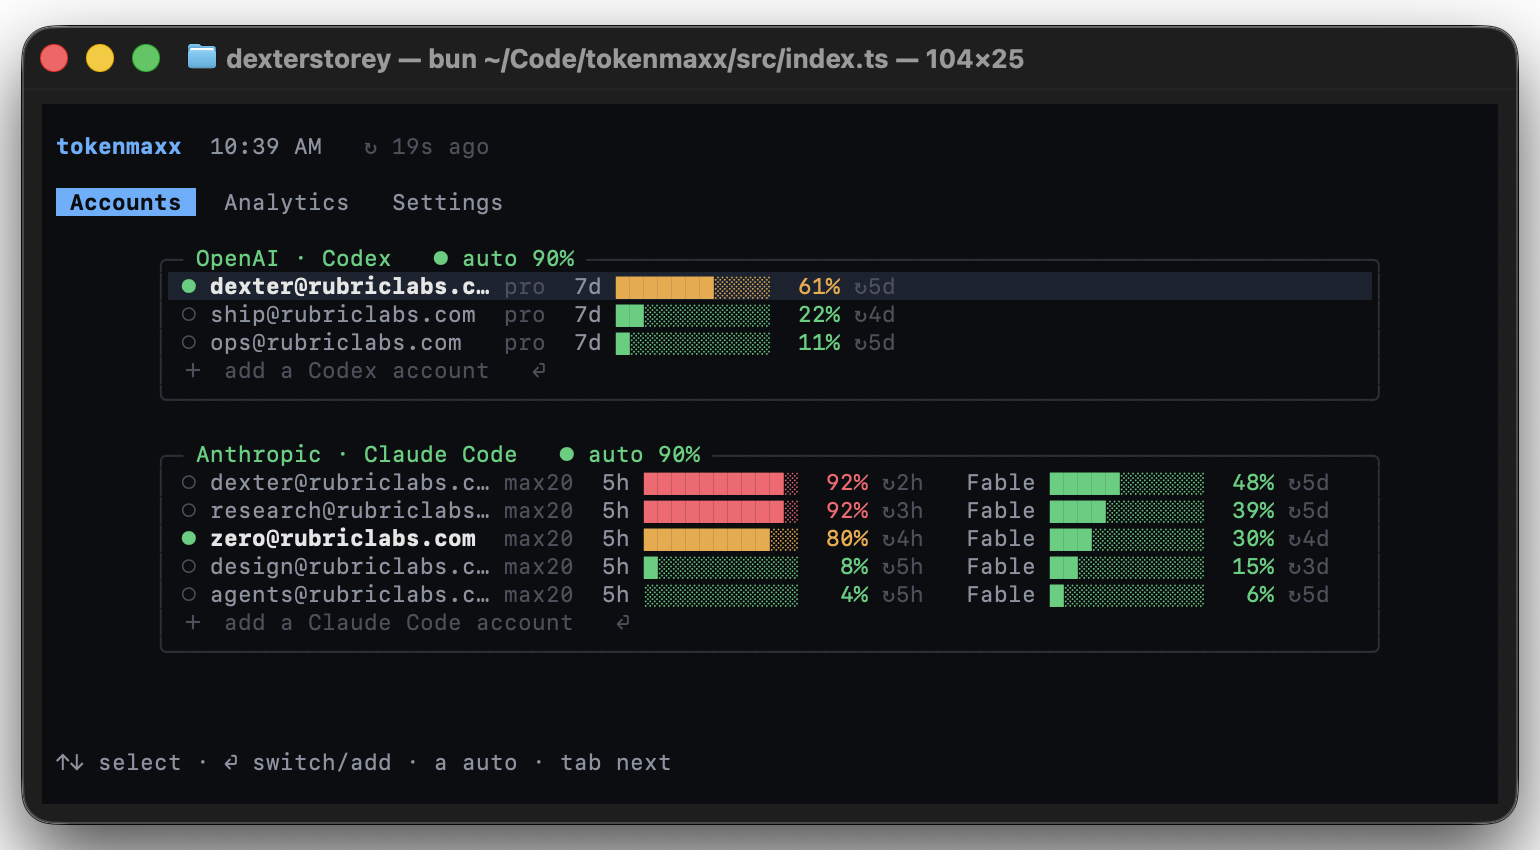Click the yellow minimize window button
Image resolution: width=1540 pixels, height=850 pixels.
[x=100, y=58]
